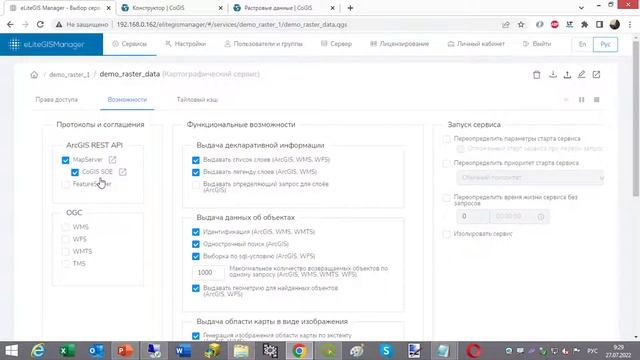
Task: Open browser extensions puzzle icon
Action: 584,24
